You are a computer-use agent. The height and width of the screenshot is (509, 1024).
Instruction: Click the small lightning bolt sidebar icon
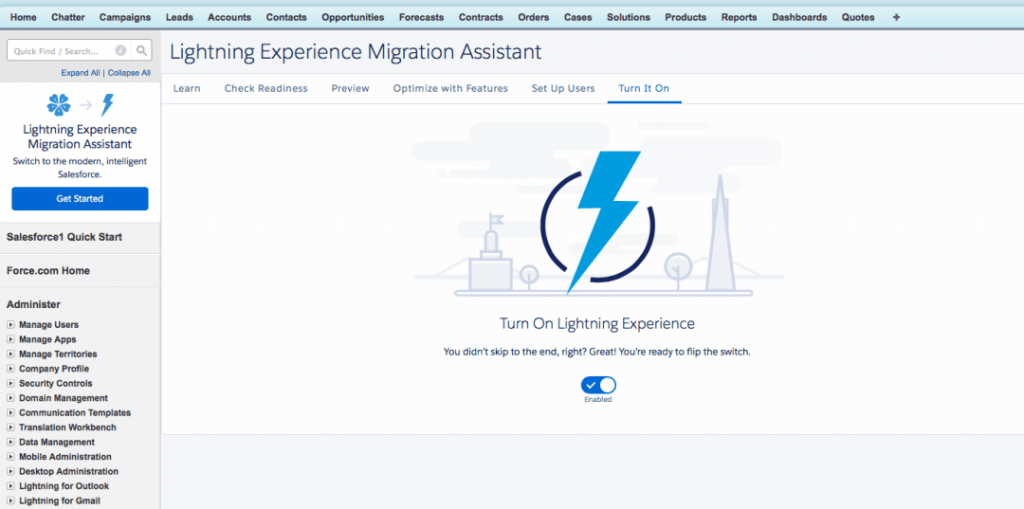tap(107, 105)
